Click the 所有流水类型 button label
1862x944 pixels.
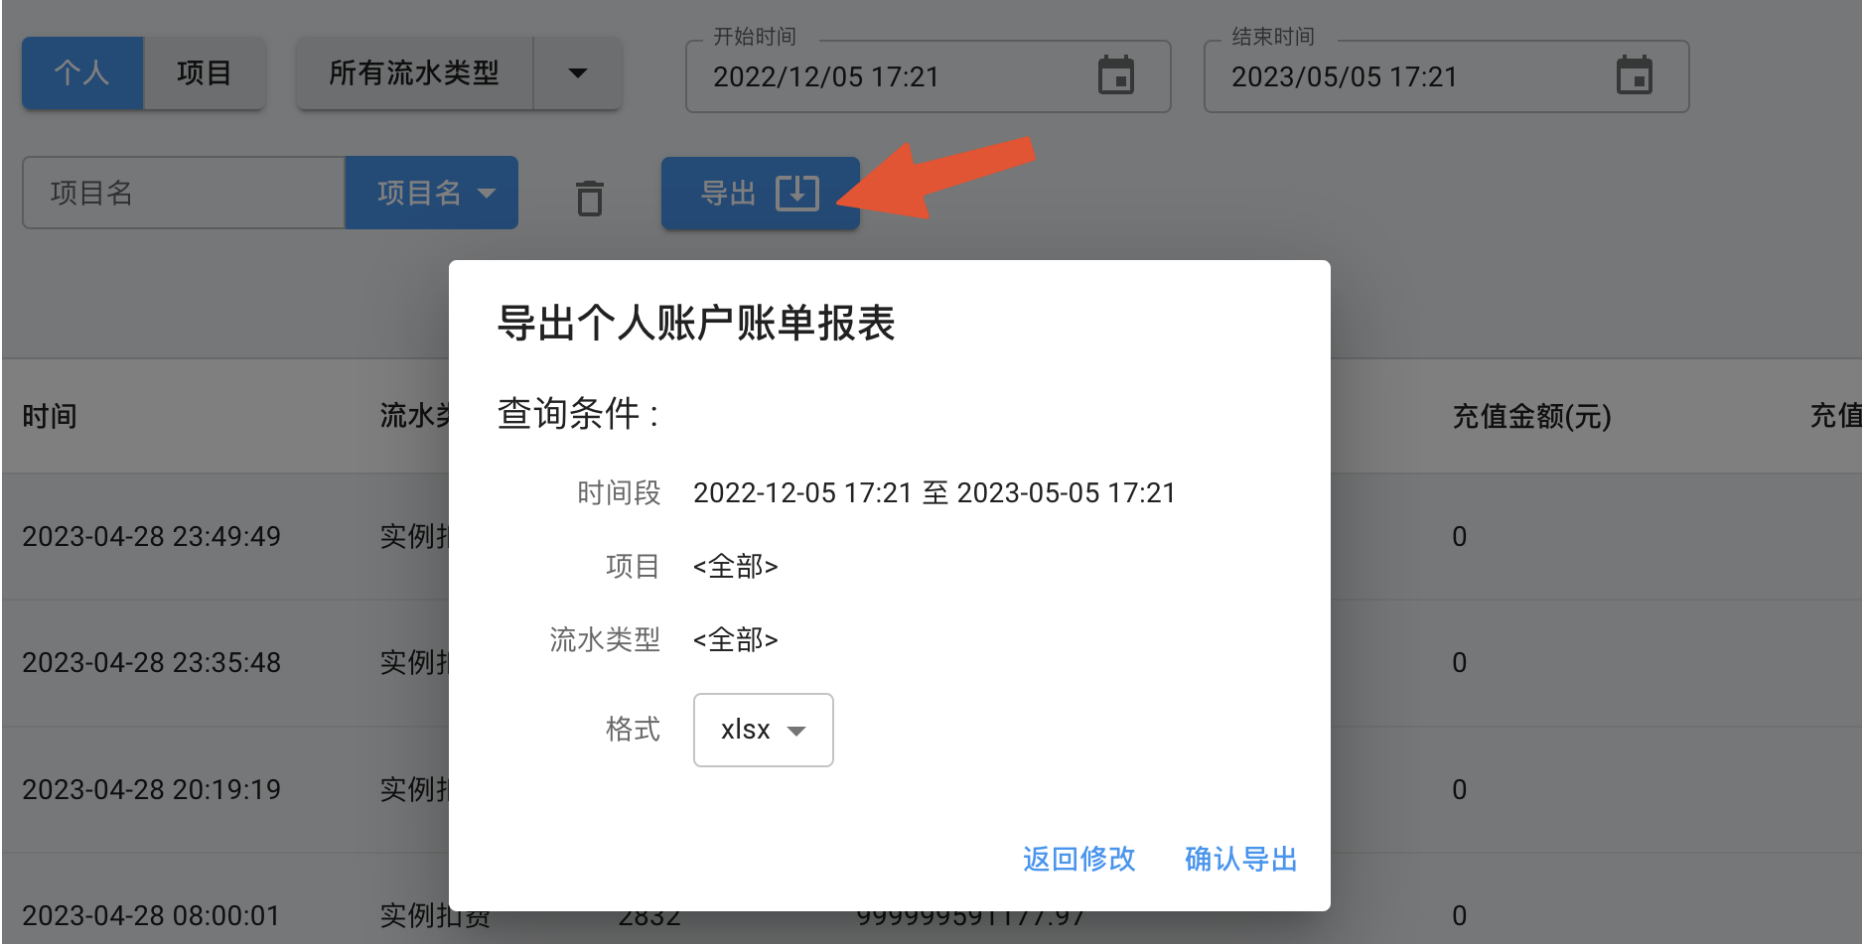coord(414,73)
